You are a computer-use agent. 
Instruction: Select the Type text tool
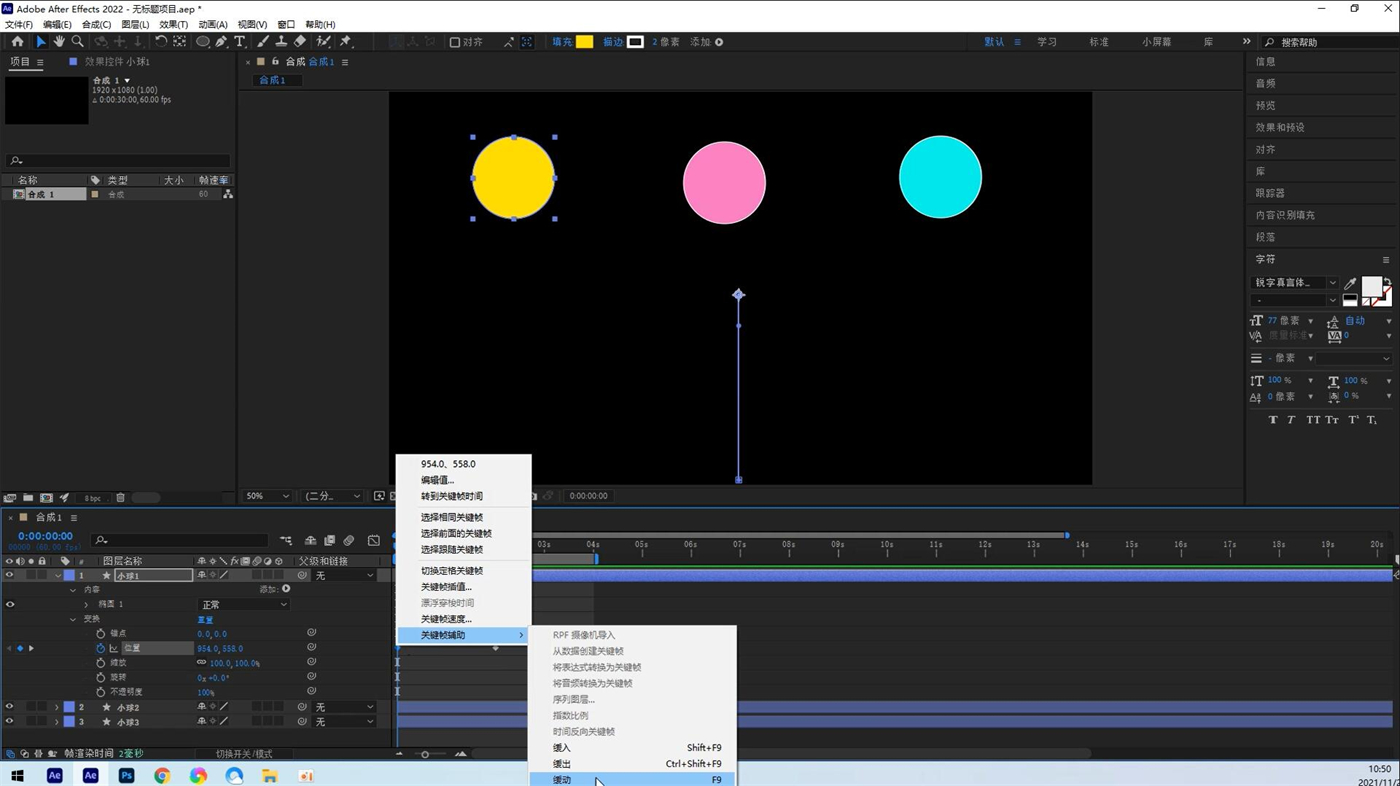(240, 42)
